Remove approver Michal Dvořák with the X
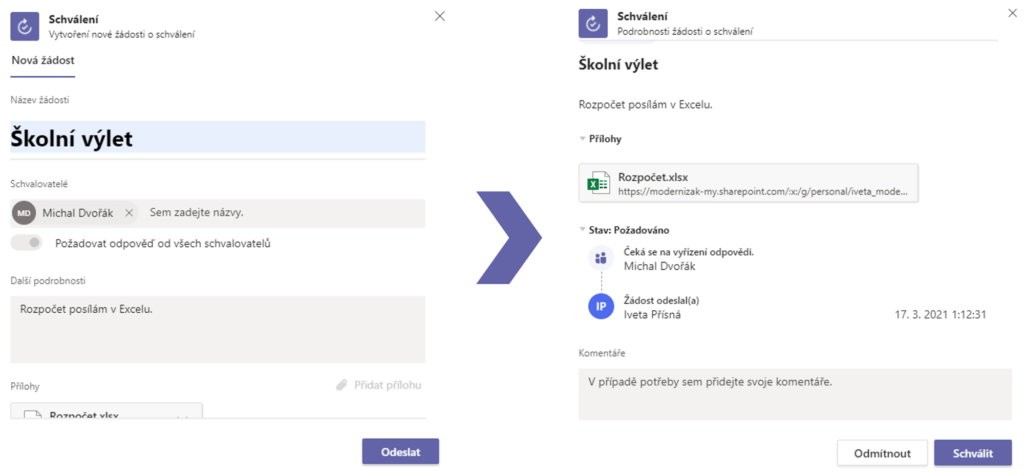 pyautogui.click(x=129, y=213)
